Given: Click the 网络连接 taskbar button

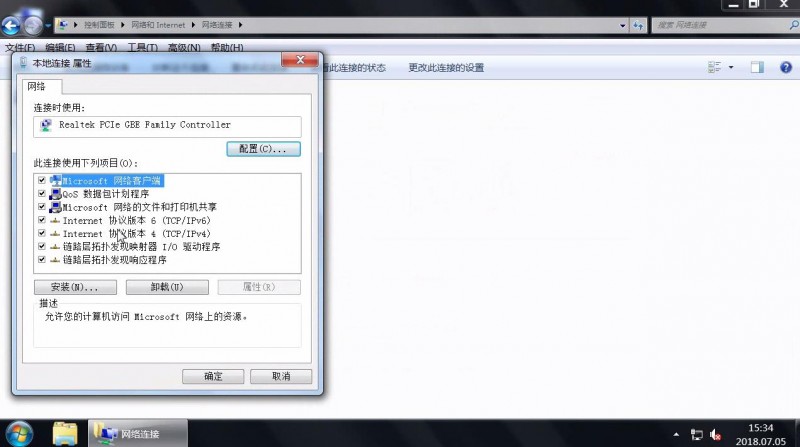Looking at the screenshot, I should (x=138, y=434).
